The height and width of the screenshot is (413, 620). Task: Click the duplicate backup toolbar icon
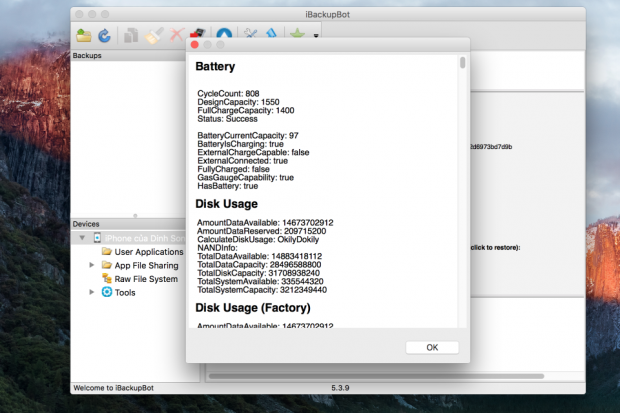tap(131, 35)
